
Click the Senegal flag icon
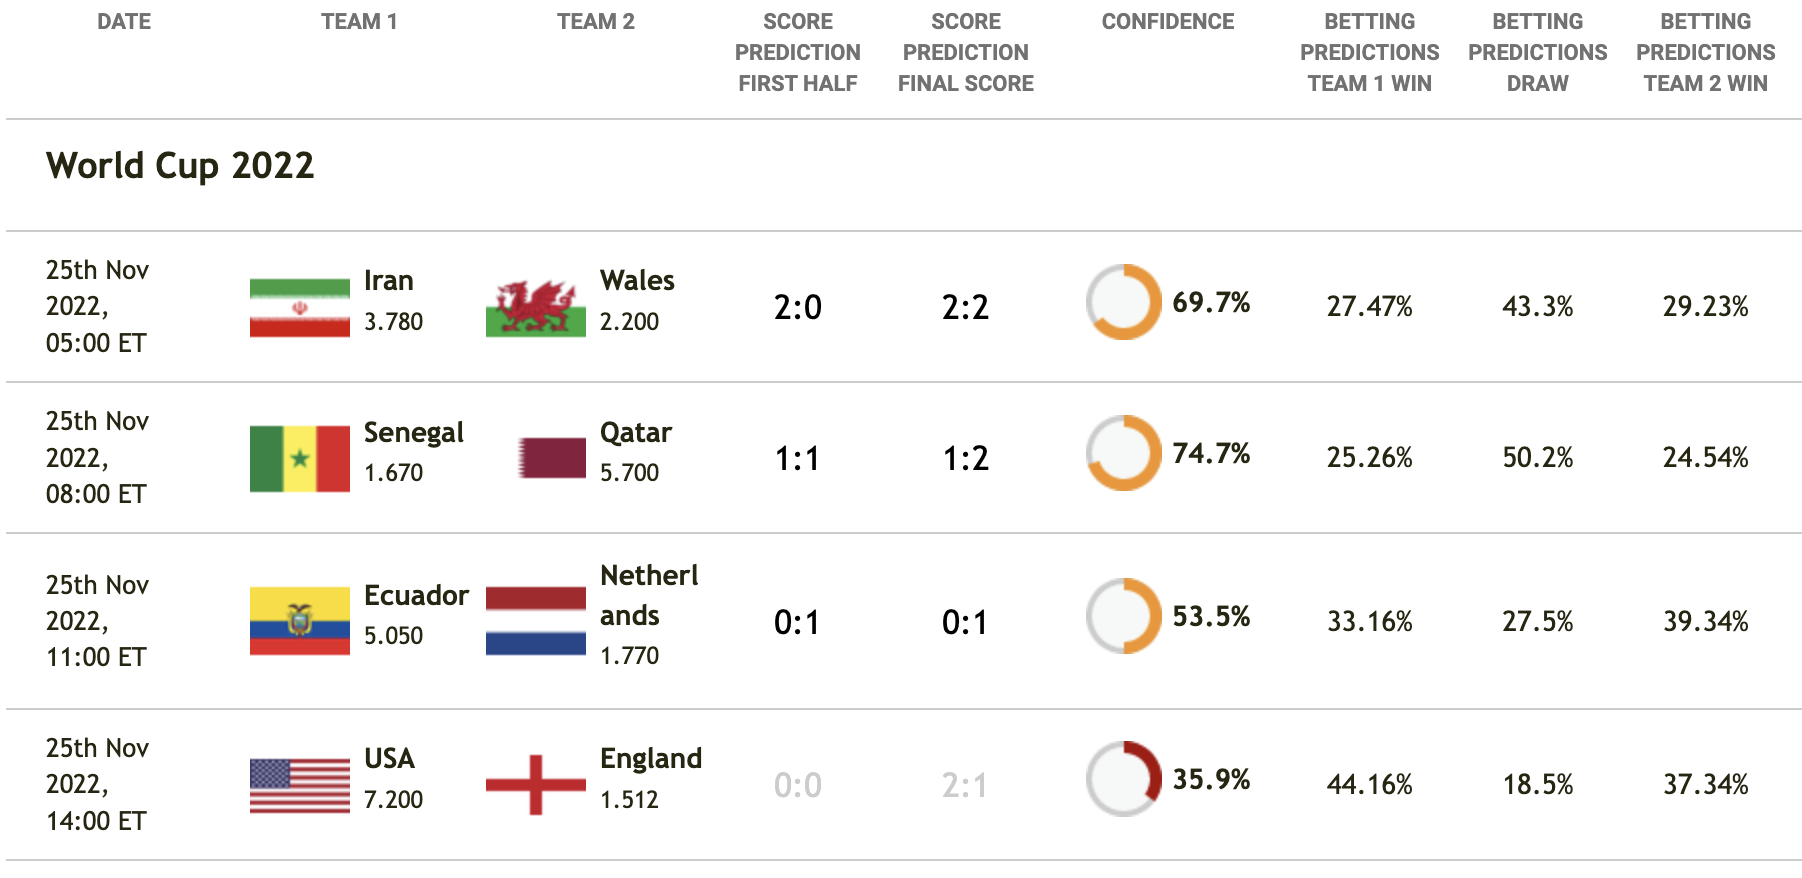(300, 459)
